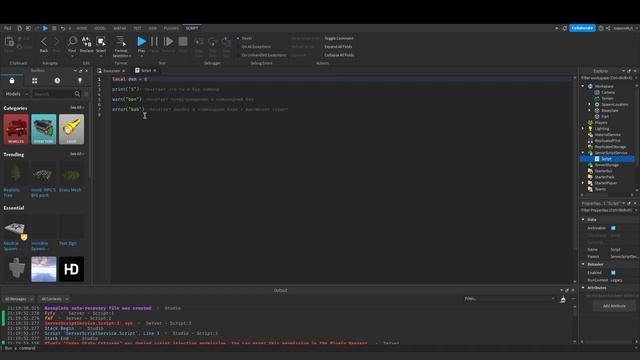Open the Find magnifier tool
This screenshot has width=640, height=360.
point(72,41)
